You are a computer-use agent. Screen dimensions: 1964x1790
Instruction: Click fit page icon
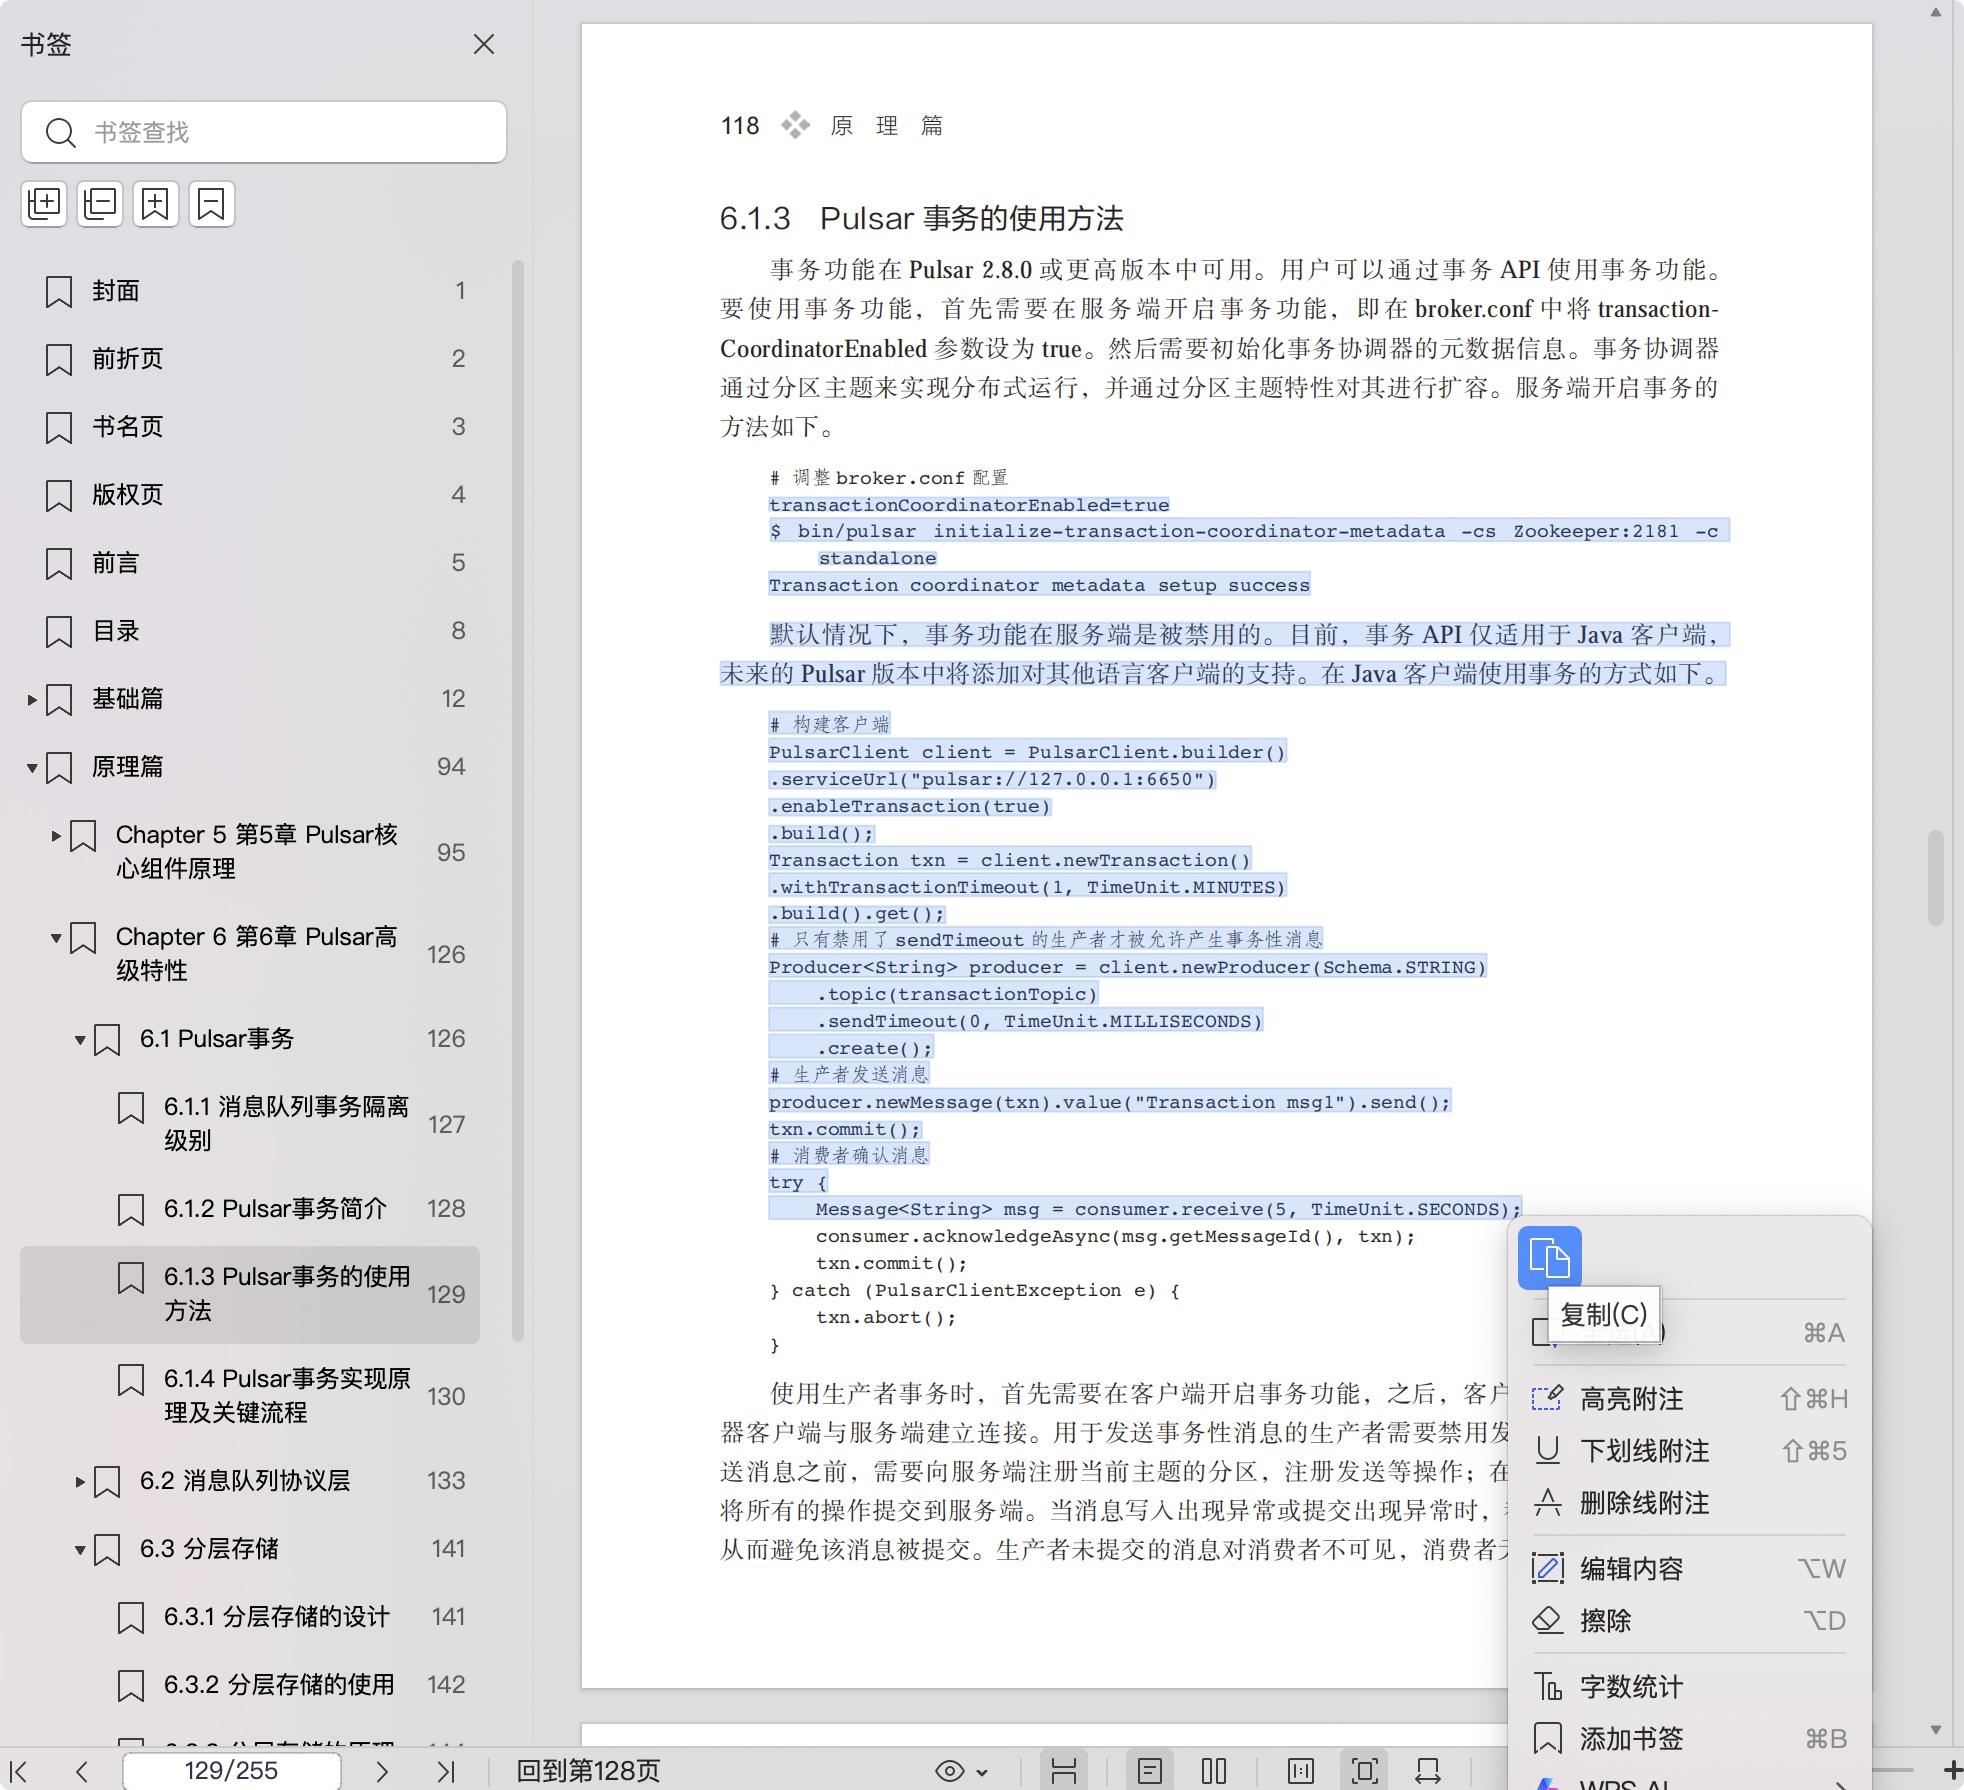click(1365, 1771)
